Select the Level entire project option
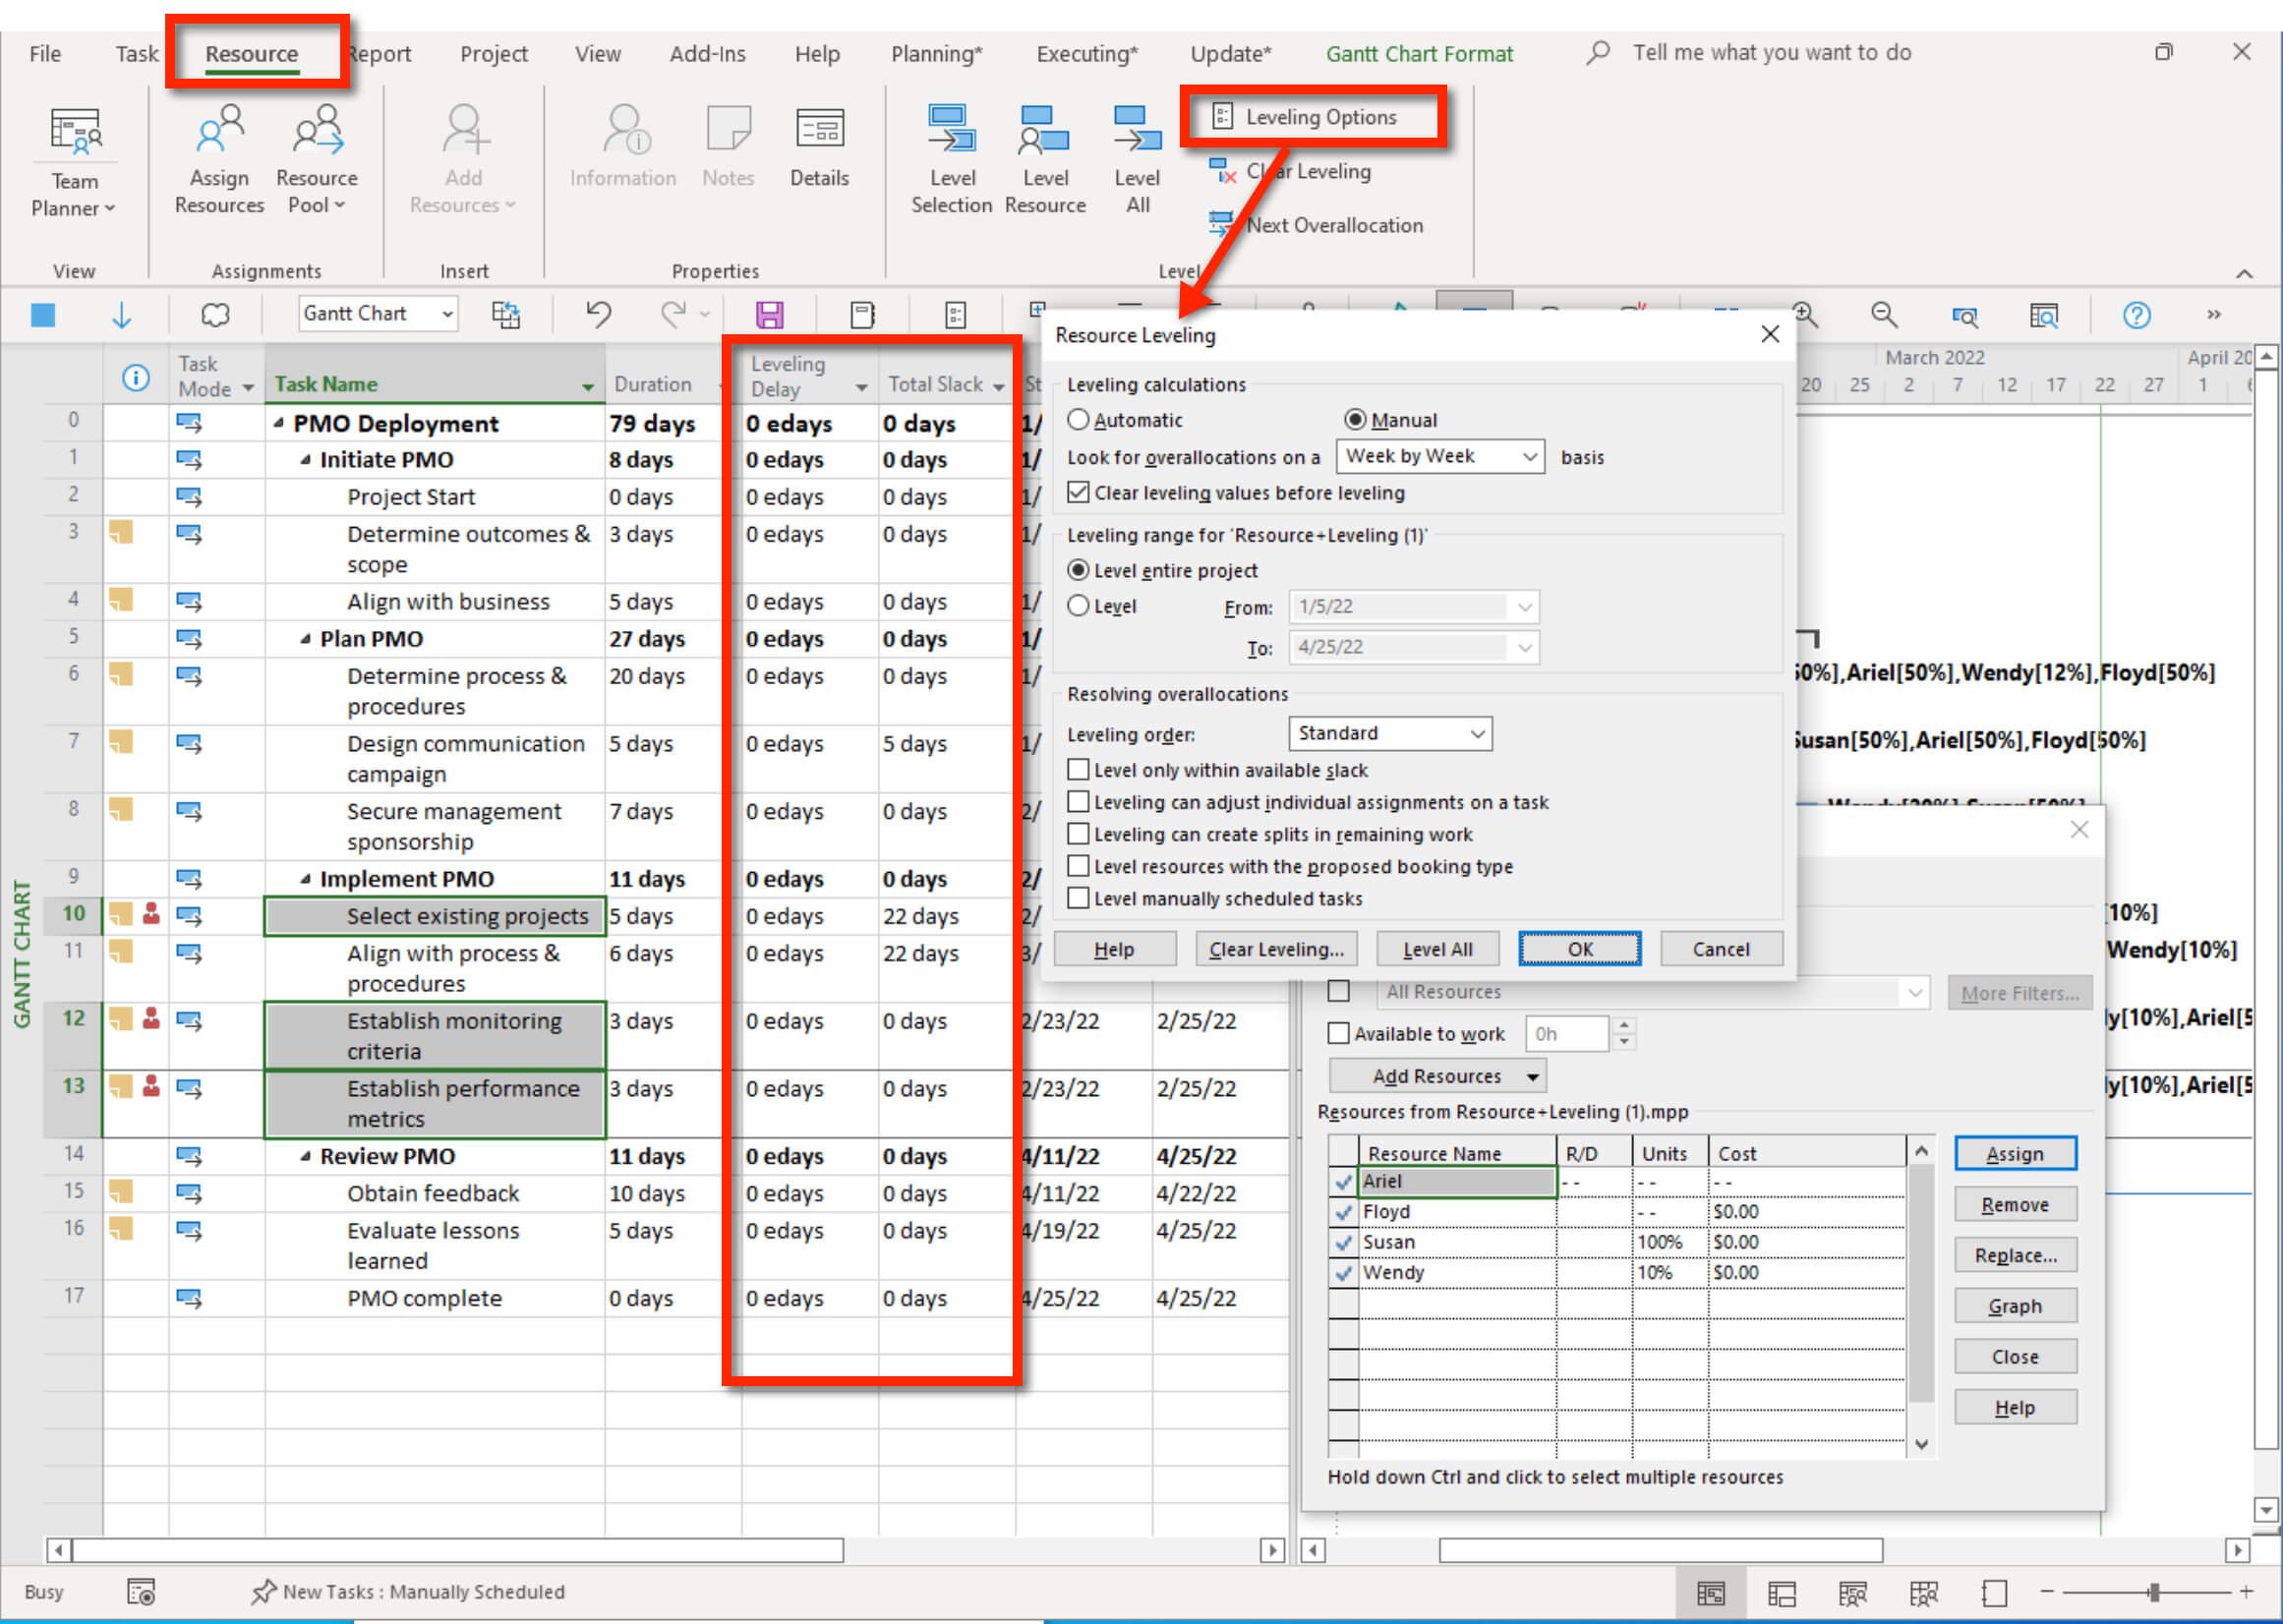 coord(1078,570)
